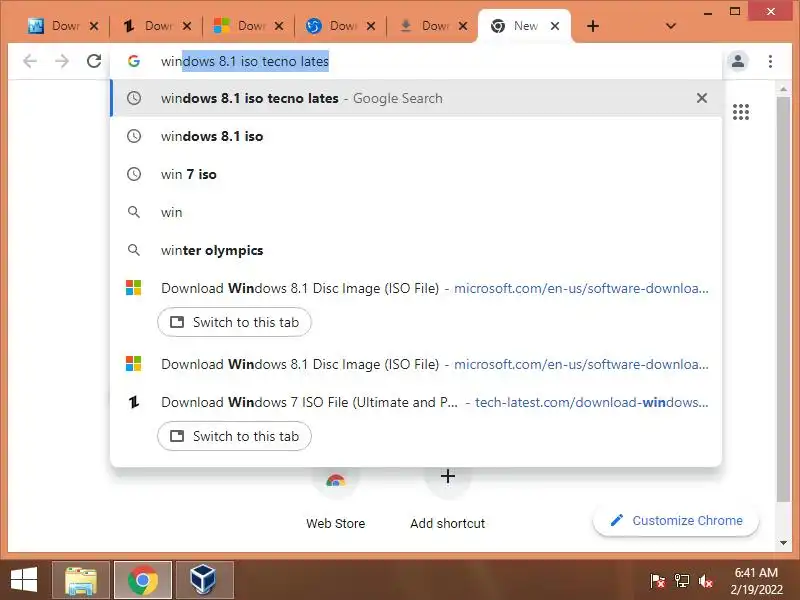Click the Google icon in the address bar

click(x=134, y=61)
